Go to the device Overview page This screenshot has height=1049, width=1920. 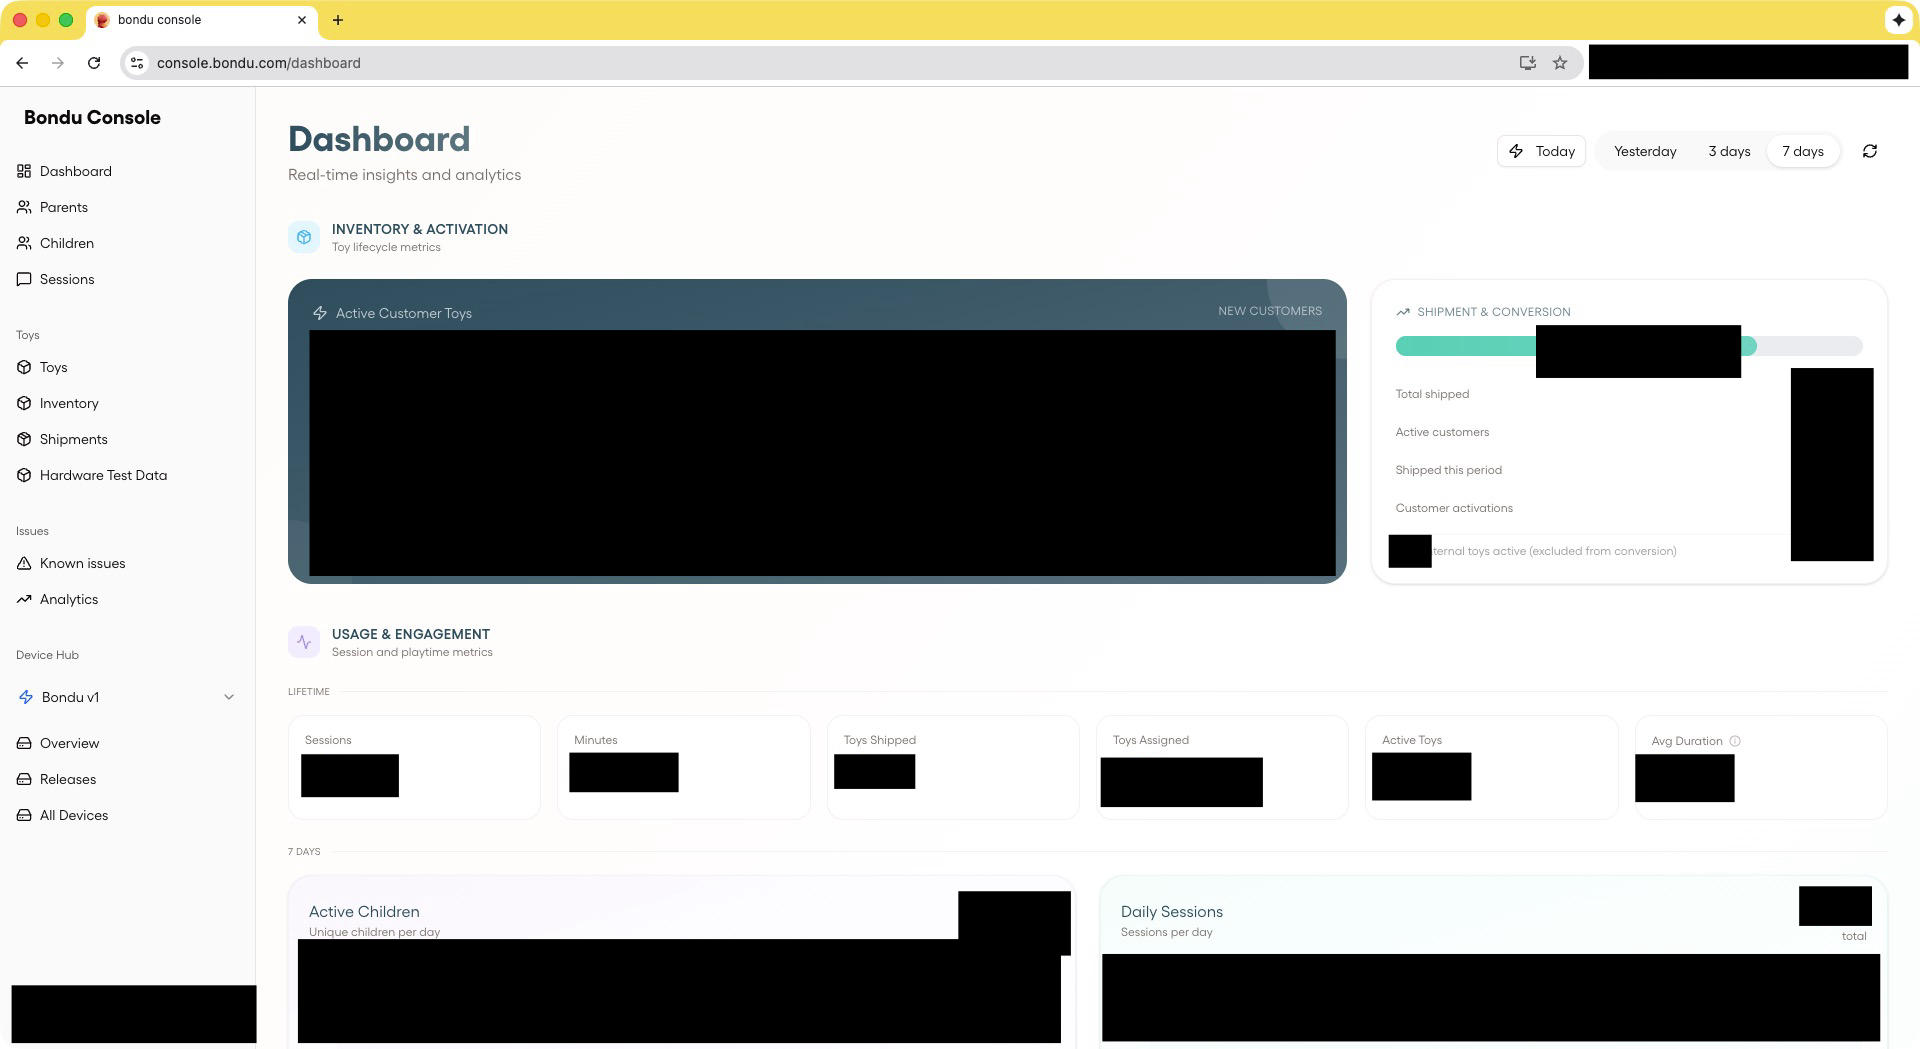click(x=25, y=743)
